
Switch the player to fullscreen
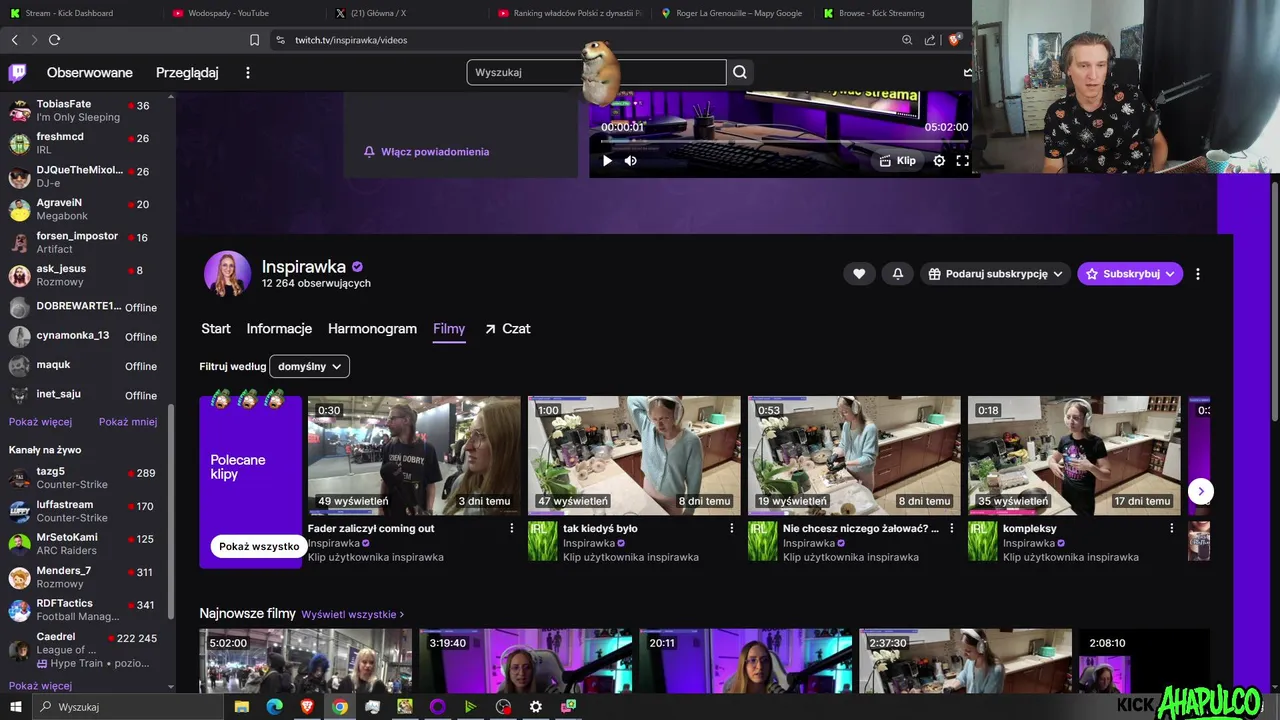[962, 160]
